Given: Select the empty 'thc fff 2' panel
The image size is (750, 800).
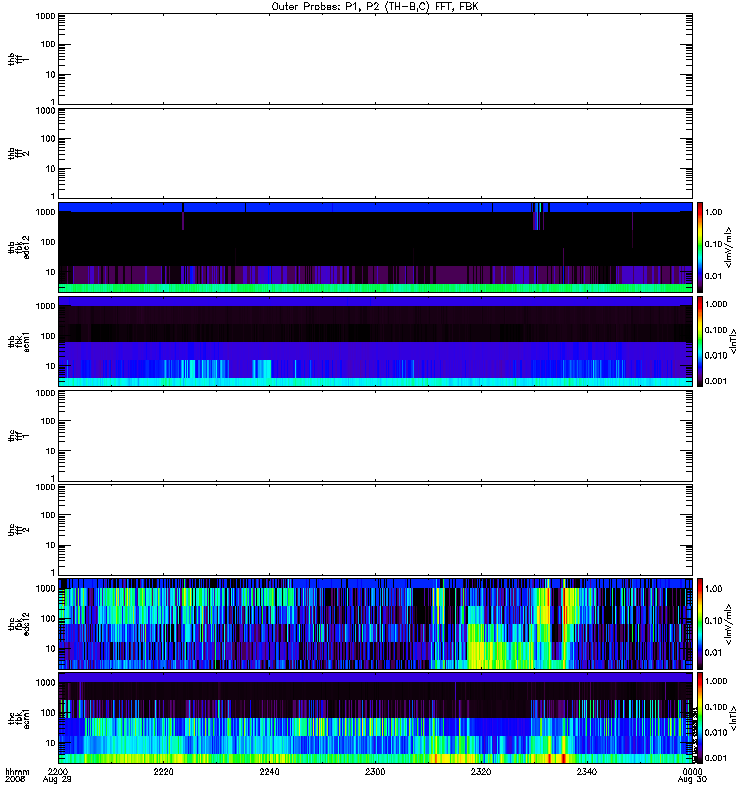Looking at the screenshot, I should pos(375,530).
